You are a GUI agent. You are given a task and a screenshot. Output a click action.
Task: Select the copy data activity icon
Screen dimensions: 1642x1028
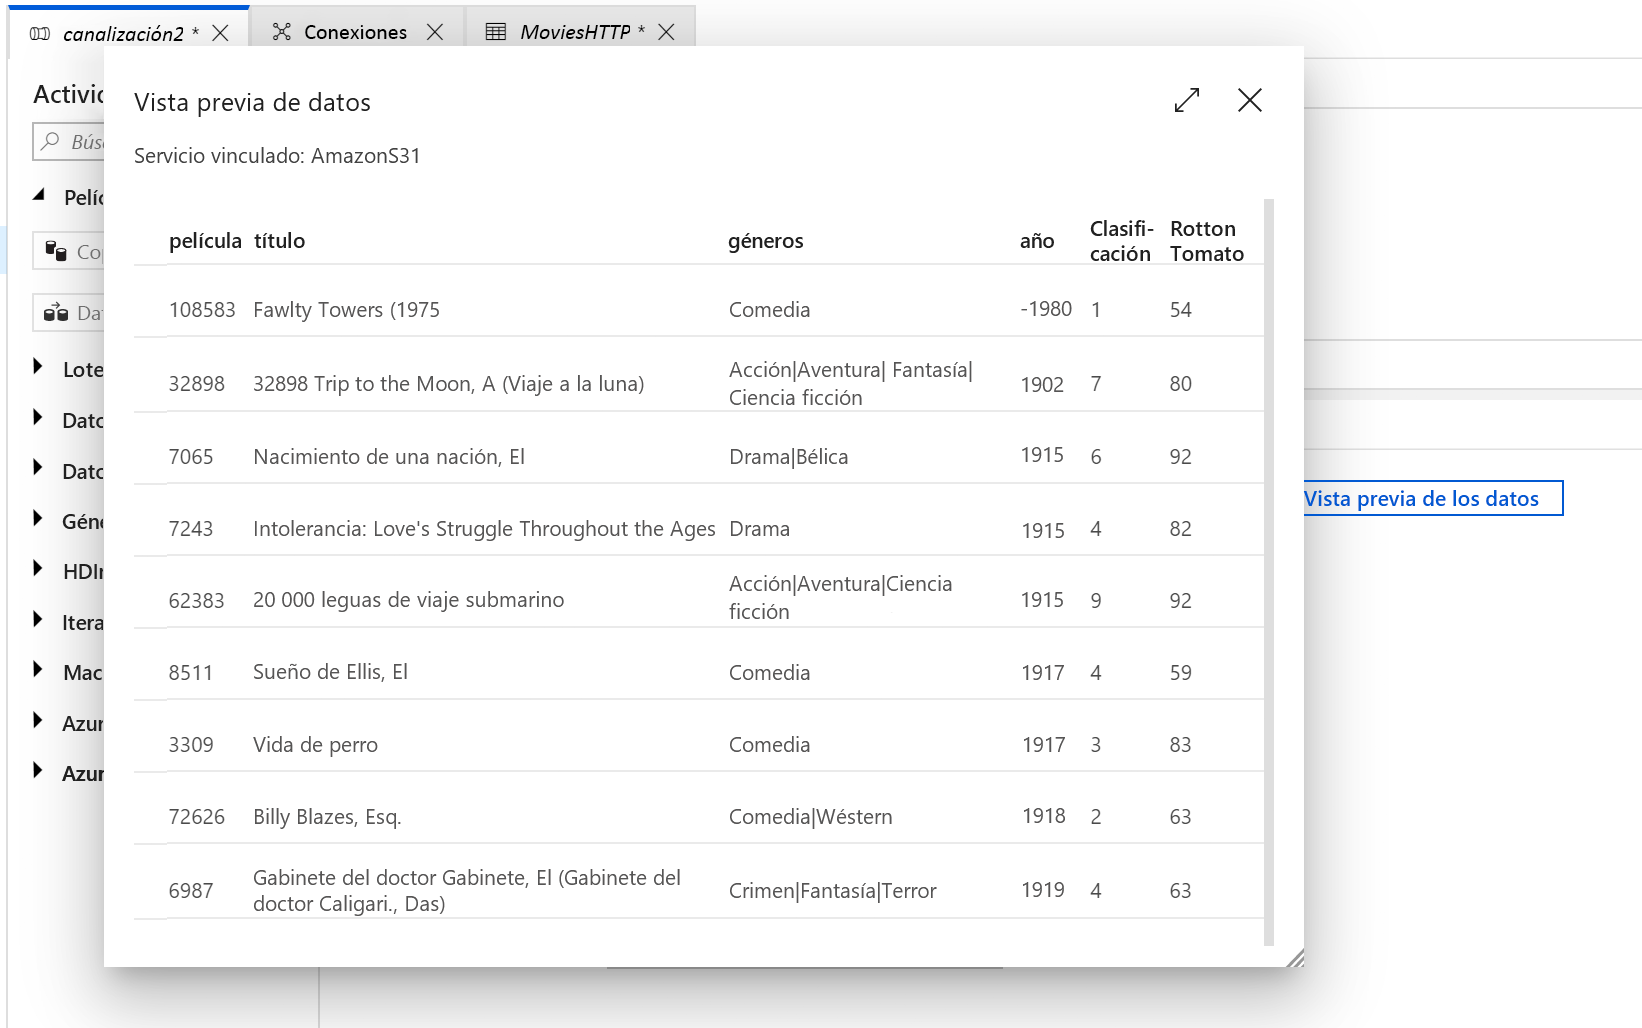click(56, 251)
